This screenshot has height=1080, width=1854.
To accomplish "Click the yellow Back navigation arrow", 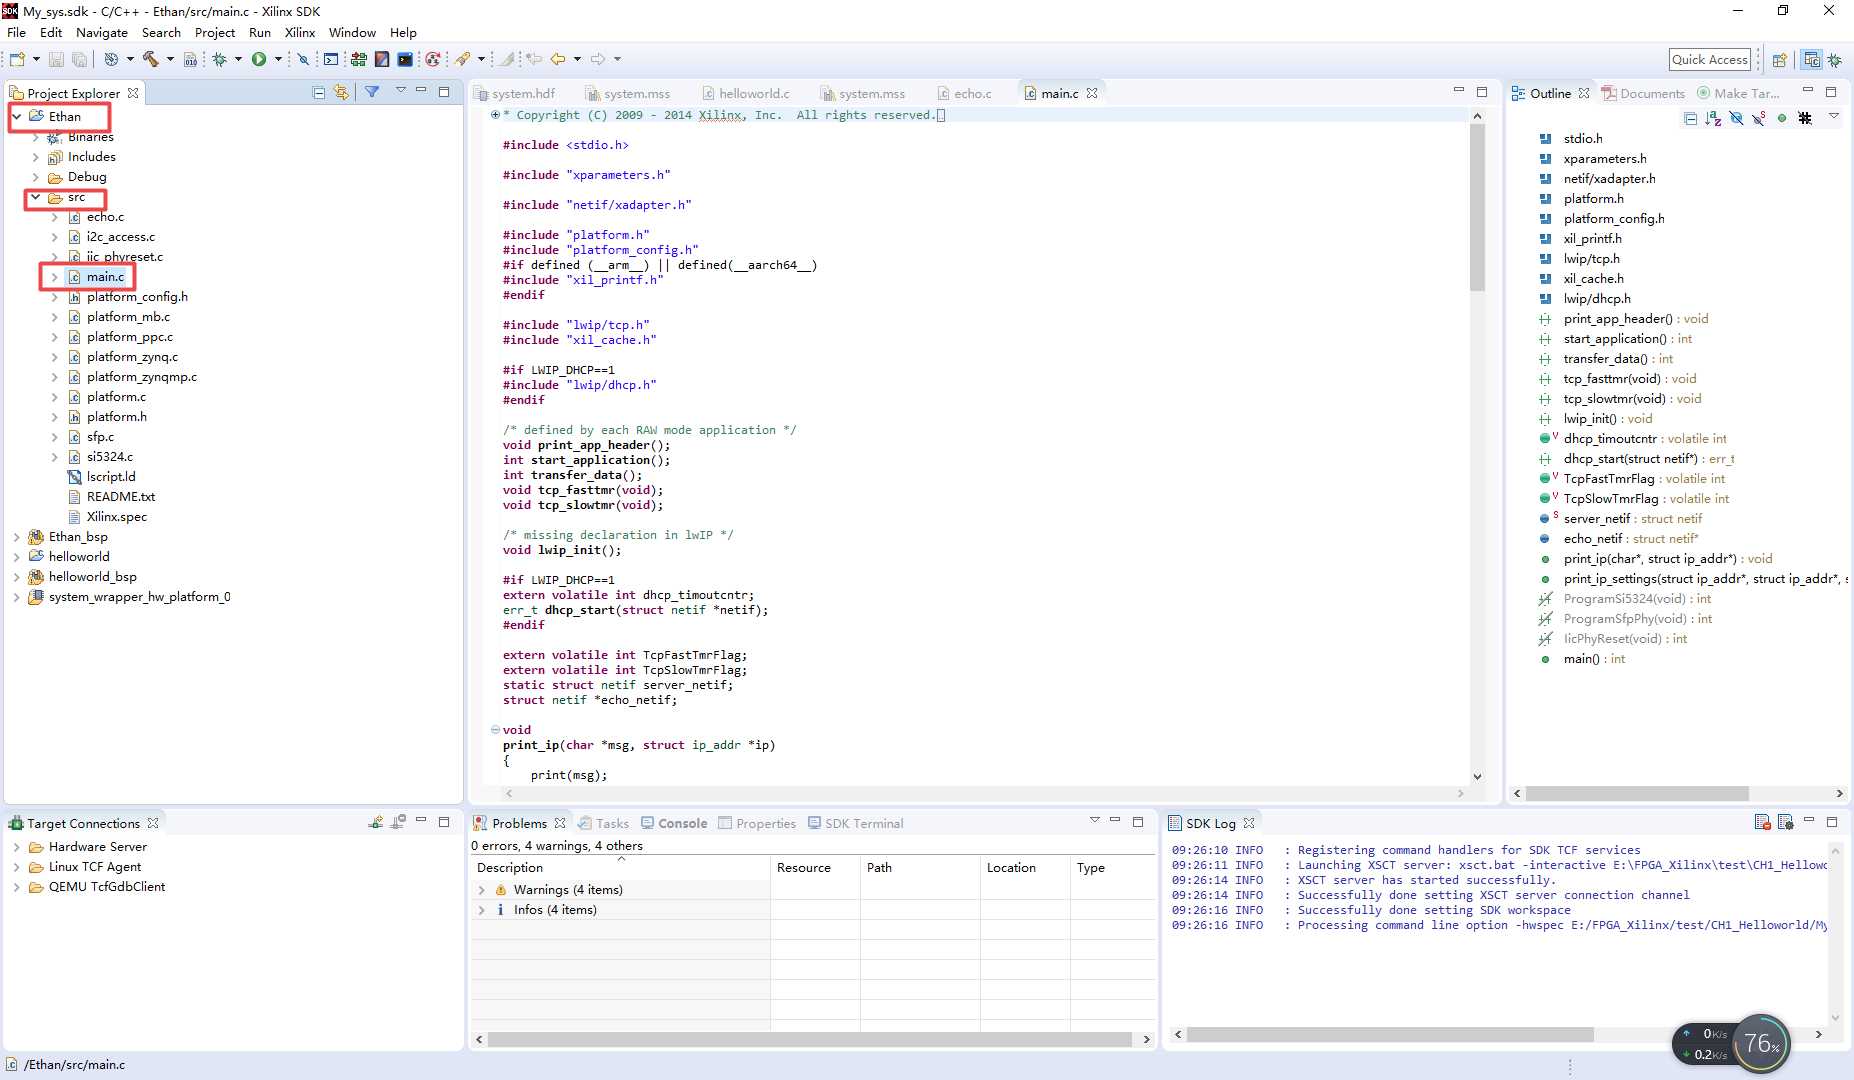I will (558, 59).
